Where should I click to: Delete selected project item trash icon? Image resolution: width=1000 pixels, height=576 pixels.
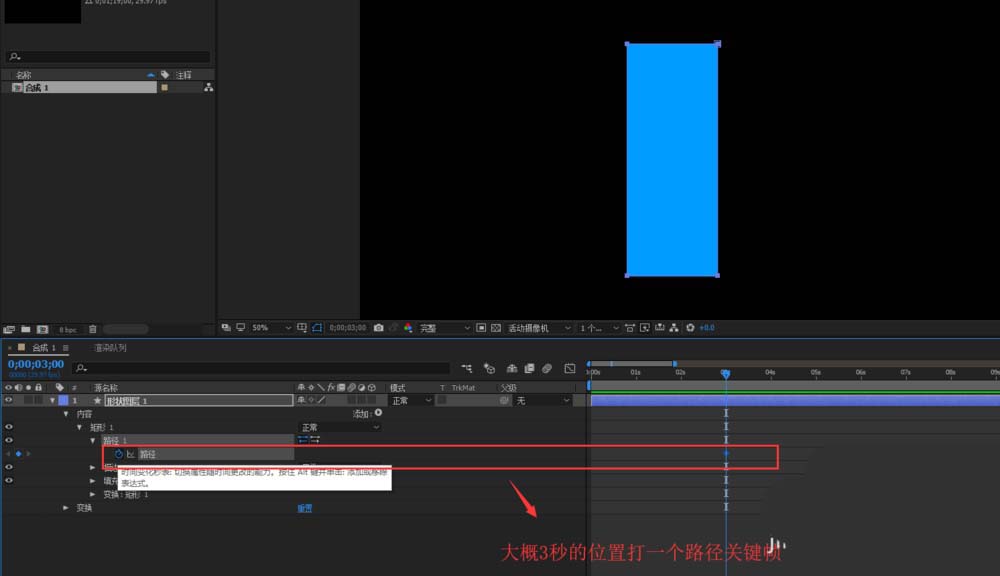pyautogui.click(x=92, y=330)
